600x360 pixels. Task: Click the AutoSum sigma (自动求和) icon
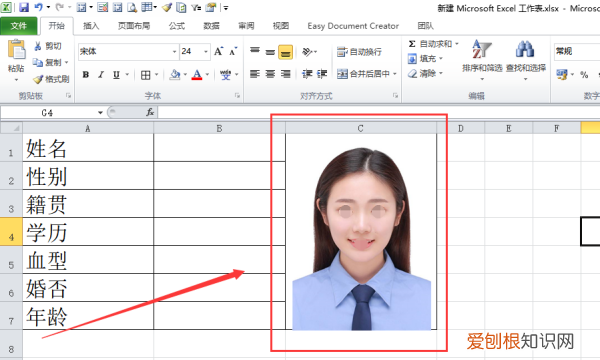point(412,44)
